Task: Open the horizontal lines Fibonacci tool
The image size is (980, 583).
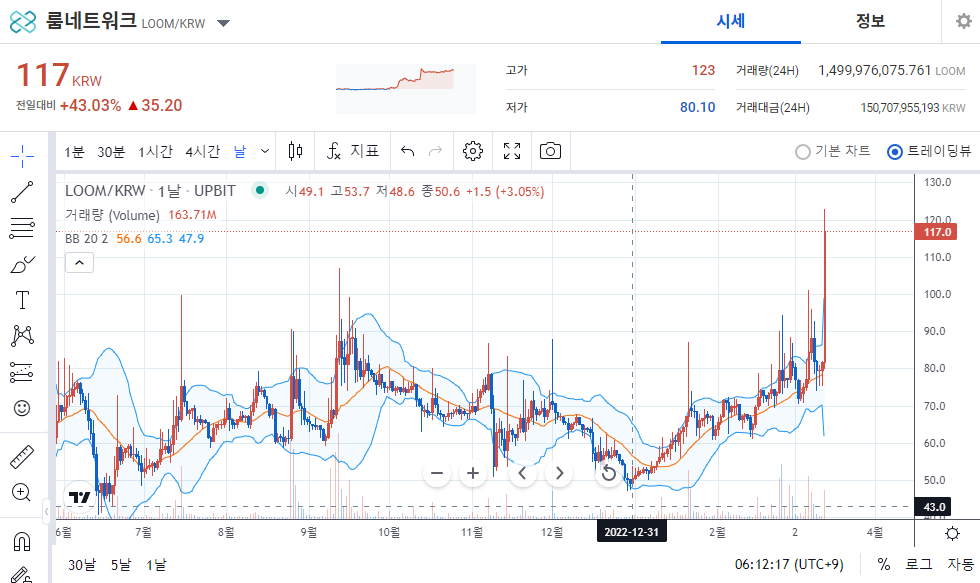Action: pyautogui.click(x=22, y=228)
